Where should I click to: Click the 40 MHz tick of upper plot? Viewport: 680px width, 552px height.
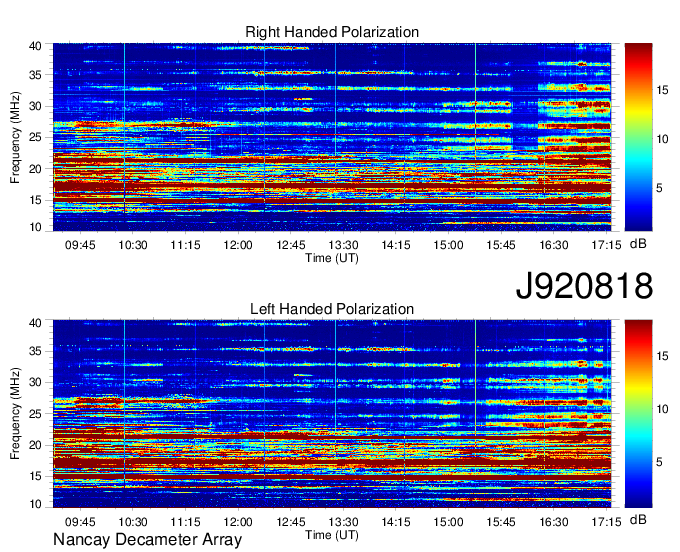tap(35, 46)
